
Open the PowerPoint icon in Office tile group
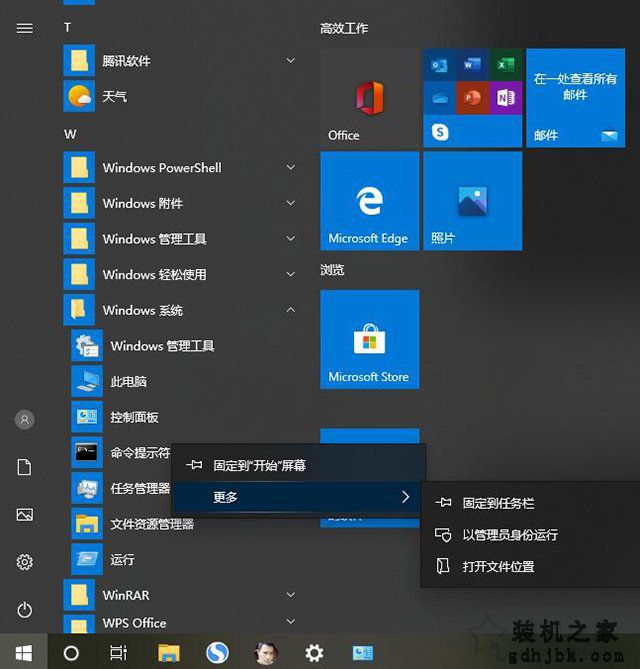(x=472, y=98)
